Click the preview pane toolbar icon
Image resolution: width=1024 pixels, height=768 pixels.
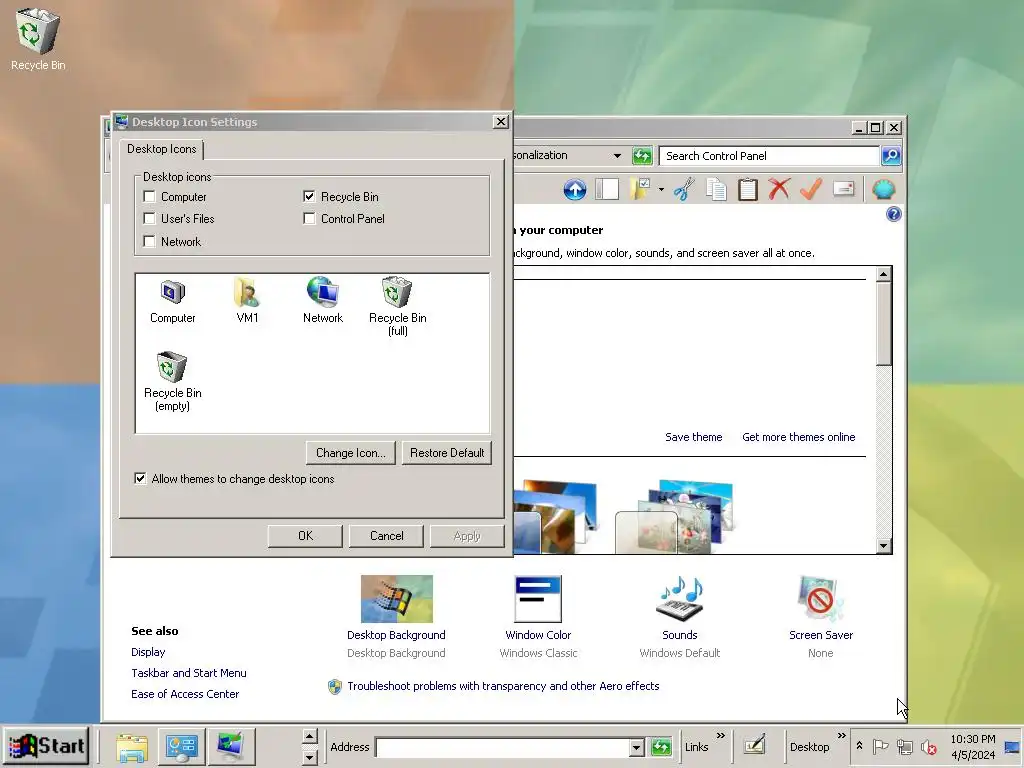607,189
